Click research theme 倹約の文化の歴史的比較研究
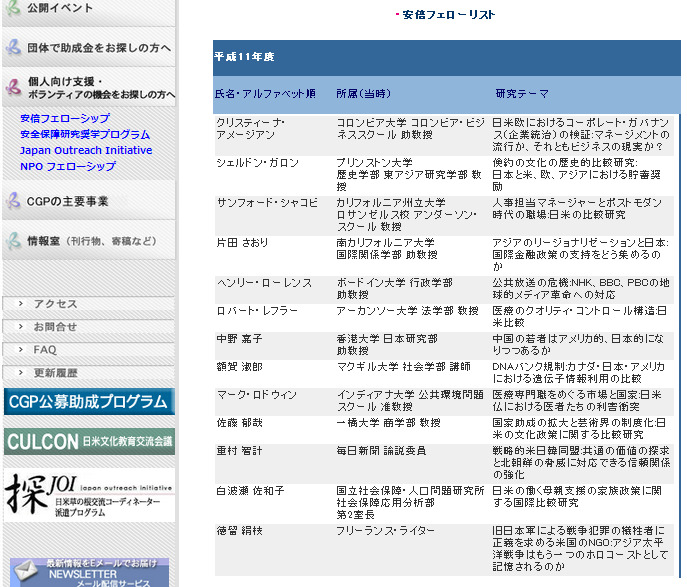 click(577, 175)
